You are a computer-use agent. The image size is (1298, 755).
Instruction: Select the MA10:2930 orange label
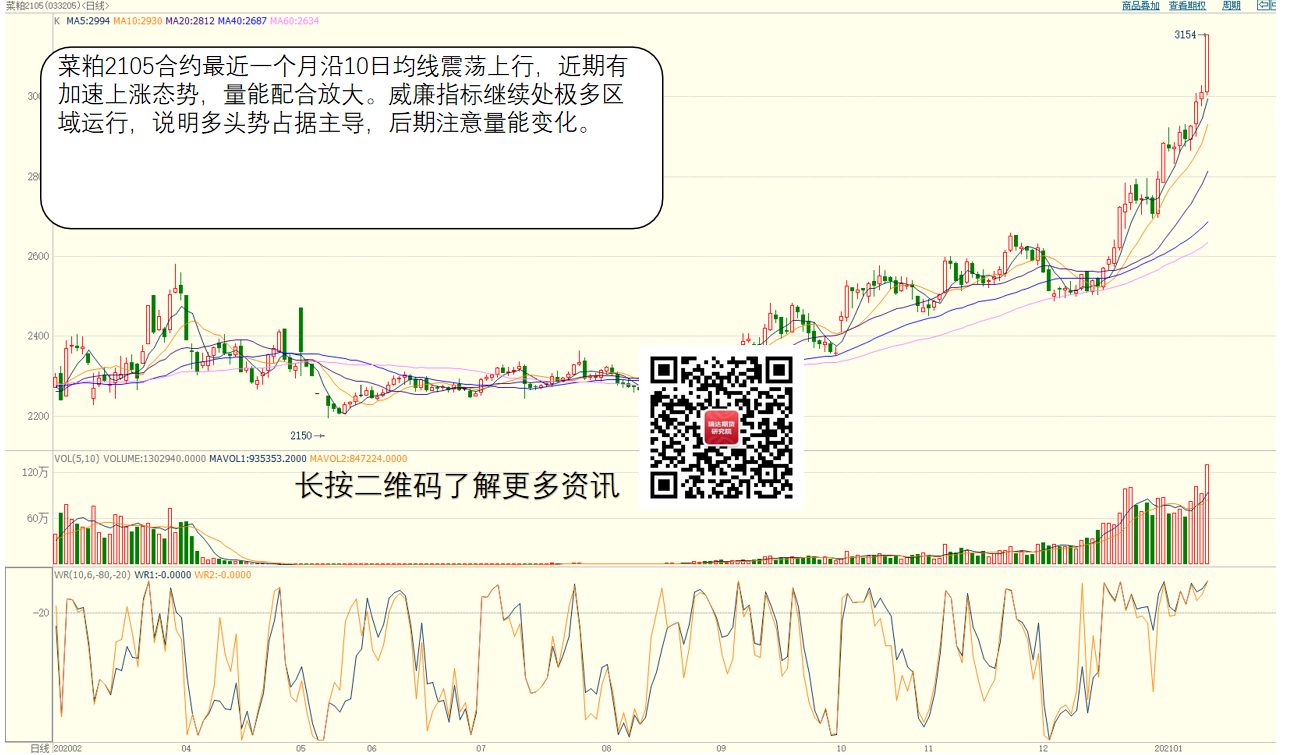[137, 20]
